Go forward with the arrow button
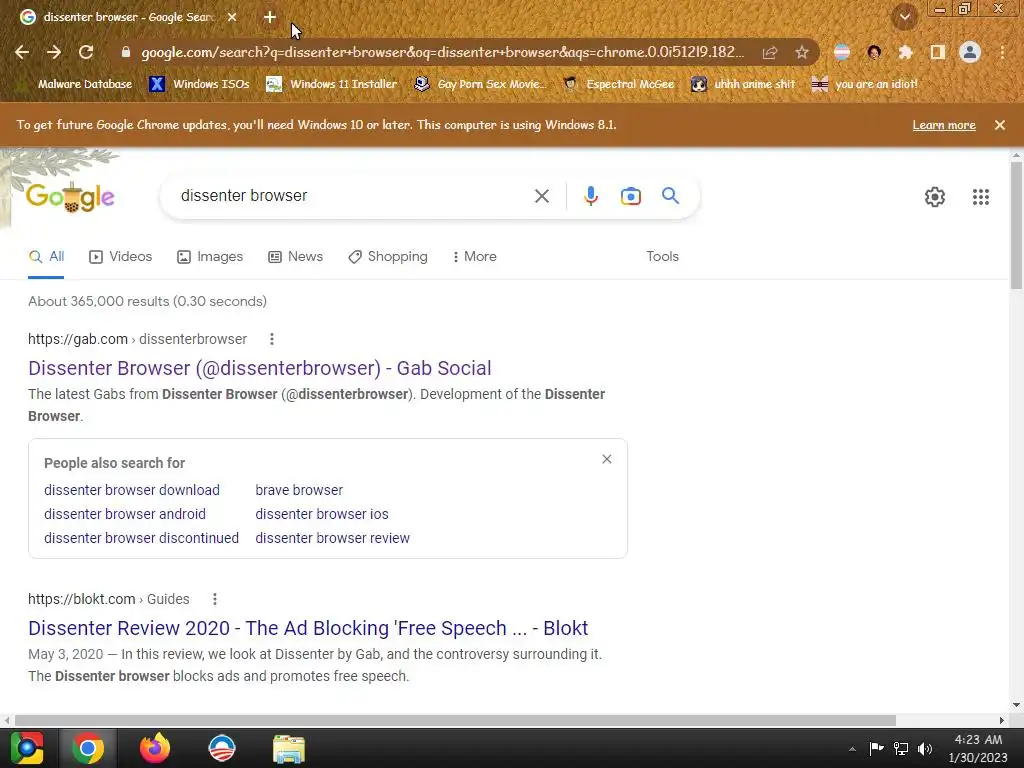Screen dimensions: 1024x768 pyautogui.click(x=54, y=52)
